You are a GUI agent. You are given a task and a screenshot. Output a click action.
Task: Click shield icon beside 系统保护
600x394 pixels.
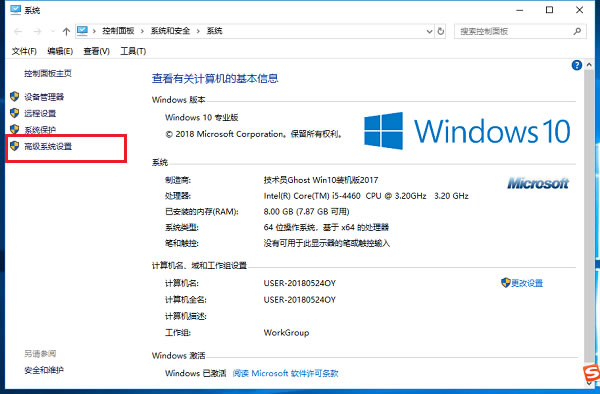tap(15, 129)
